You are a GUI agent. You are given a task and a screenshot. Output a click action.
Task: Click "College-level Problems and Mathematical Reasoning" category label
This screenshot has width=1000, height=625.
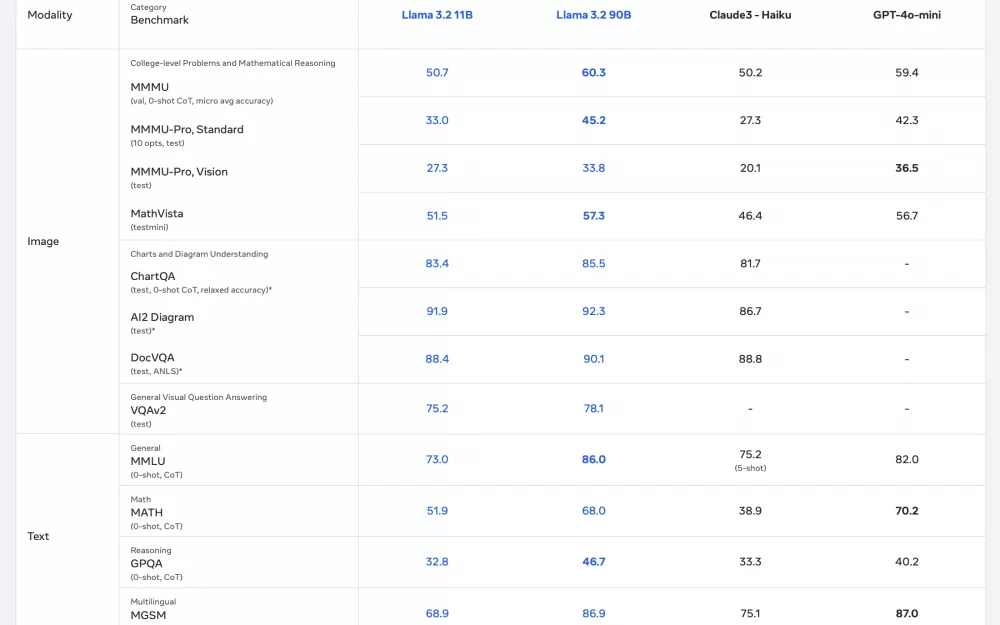tap(233, 63)
